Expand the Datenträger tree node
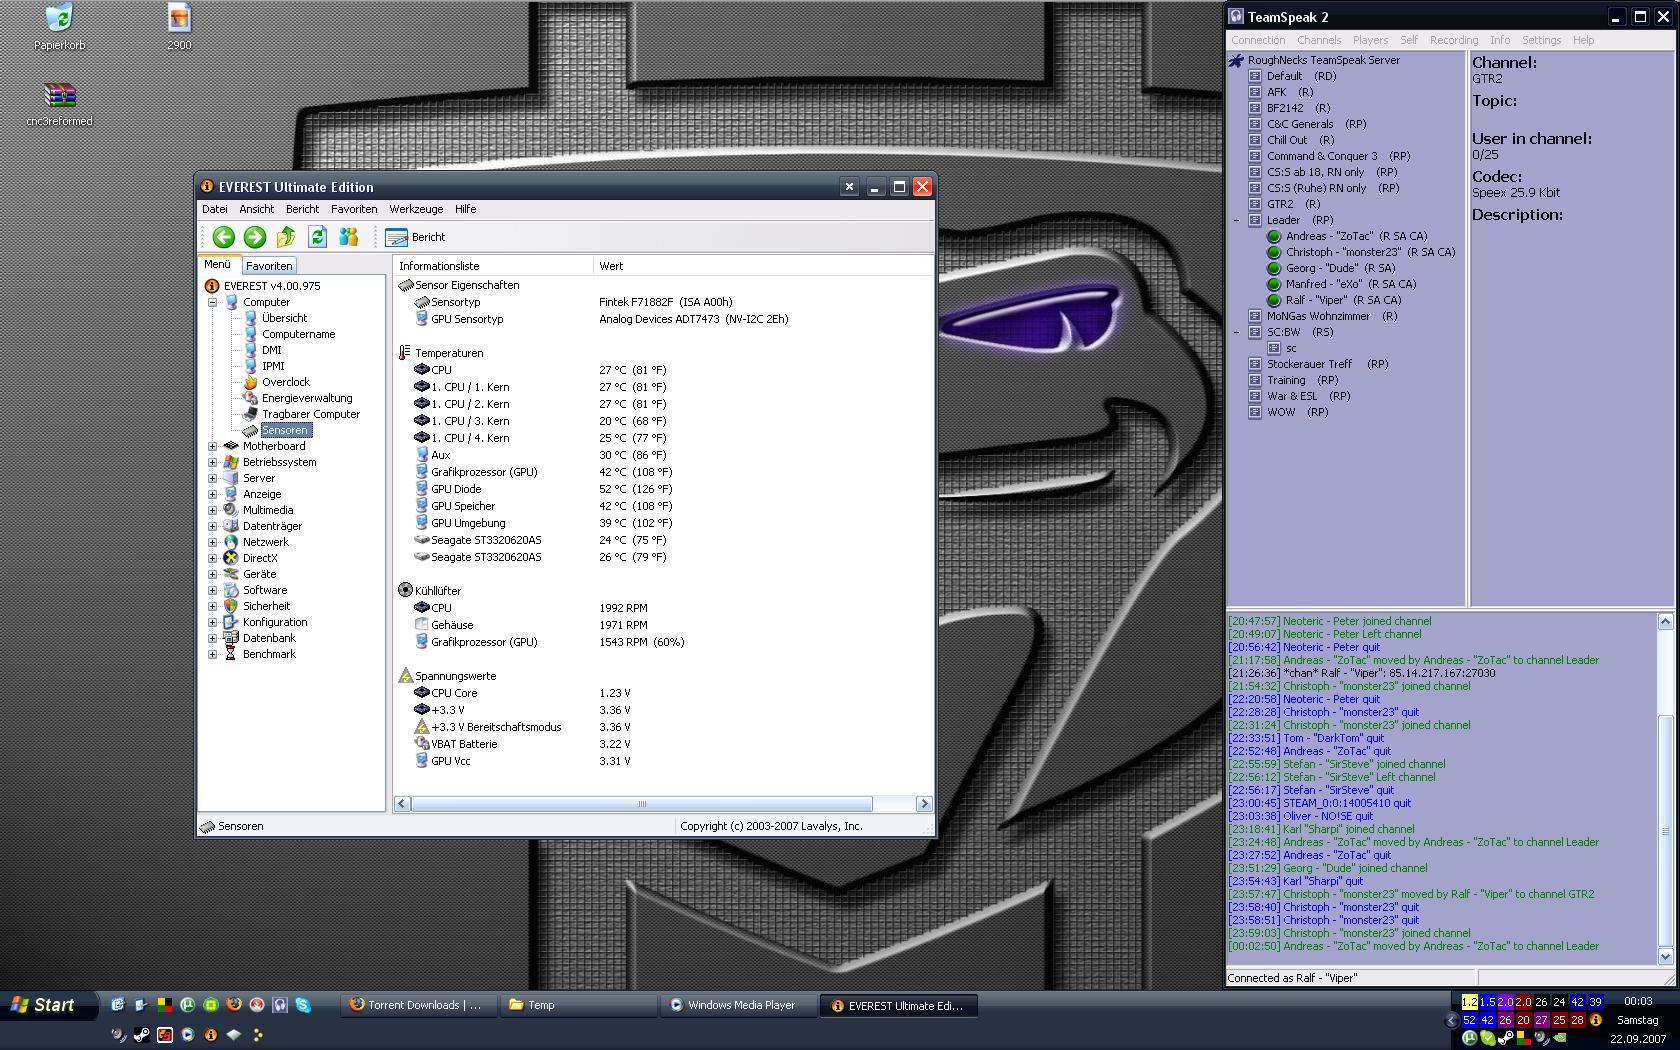This screenshot has height=1050, width=1680. point(212,526)
